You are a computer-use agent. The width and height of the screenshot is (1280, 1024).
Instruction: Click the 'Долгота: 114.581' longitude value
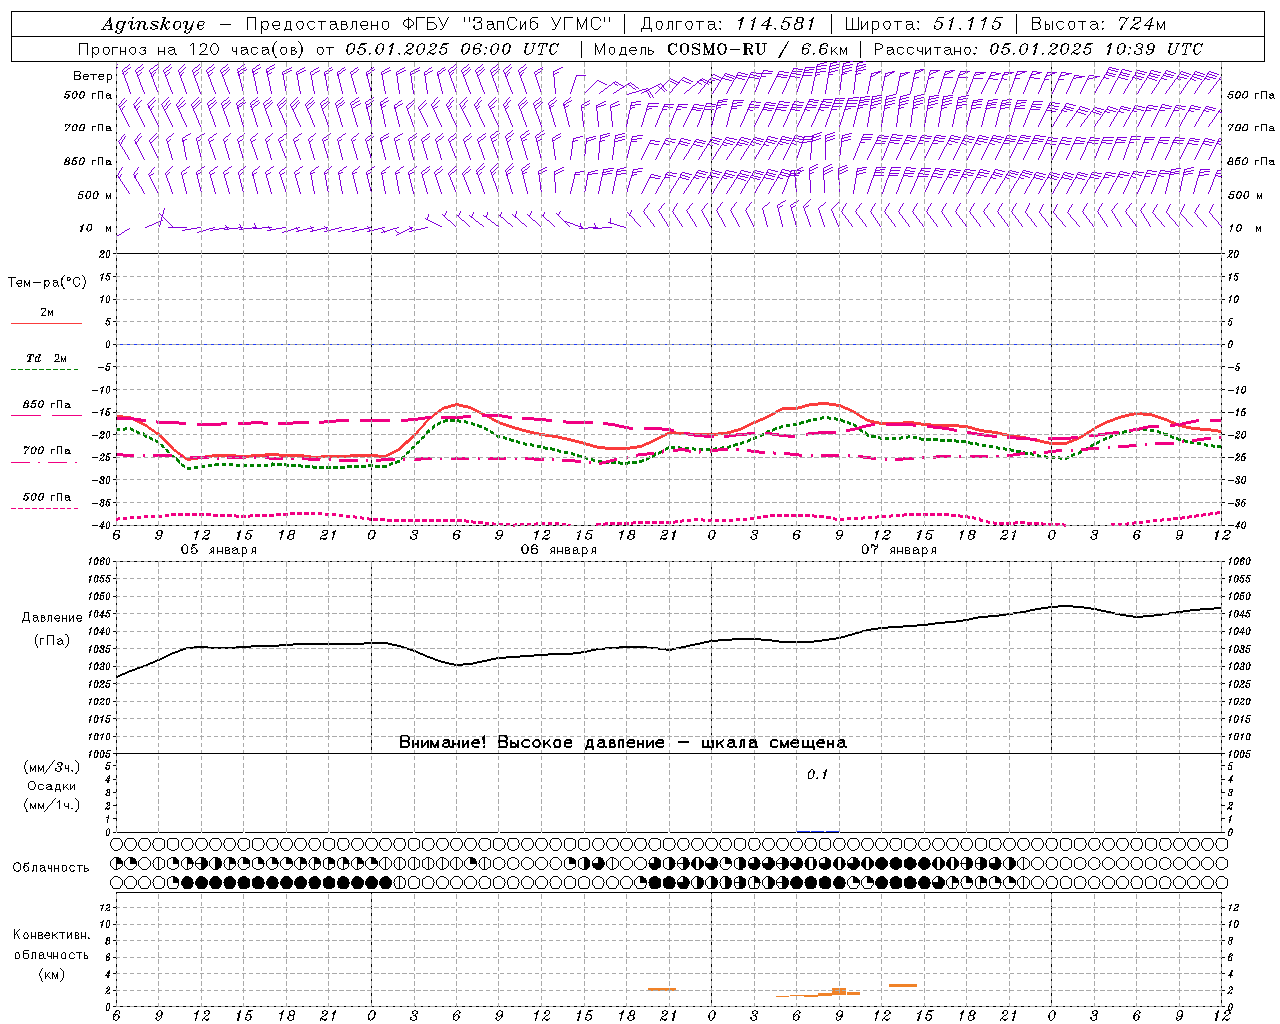728,25
